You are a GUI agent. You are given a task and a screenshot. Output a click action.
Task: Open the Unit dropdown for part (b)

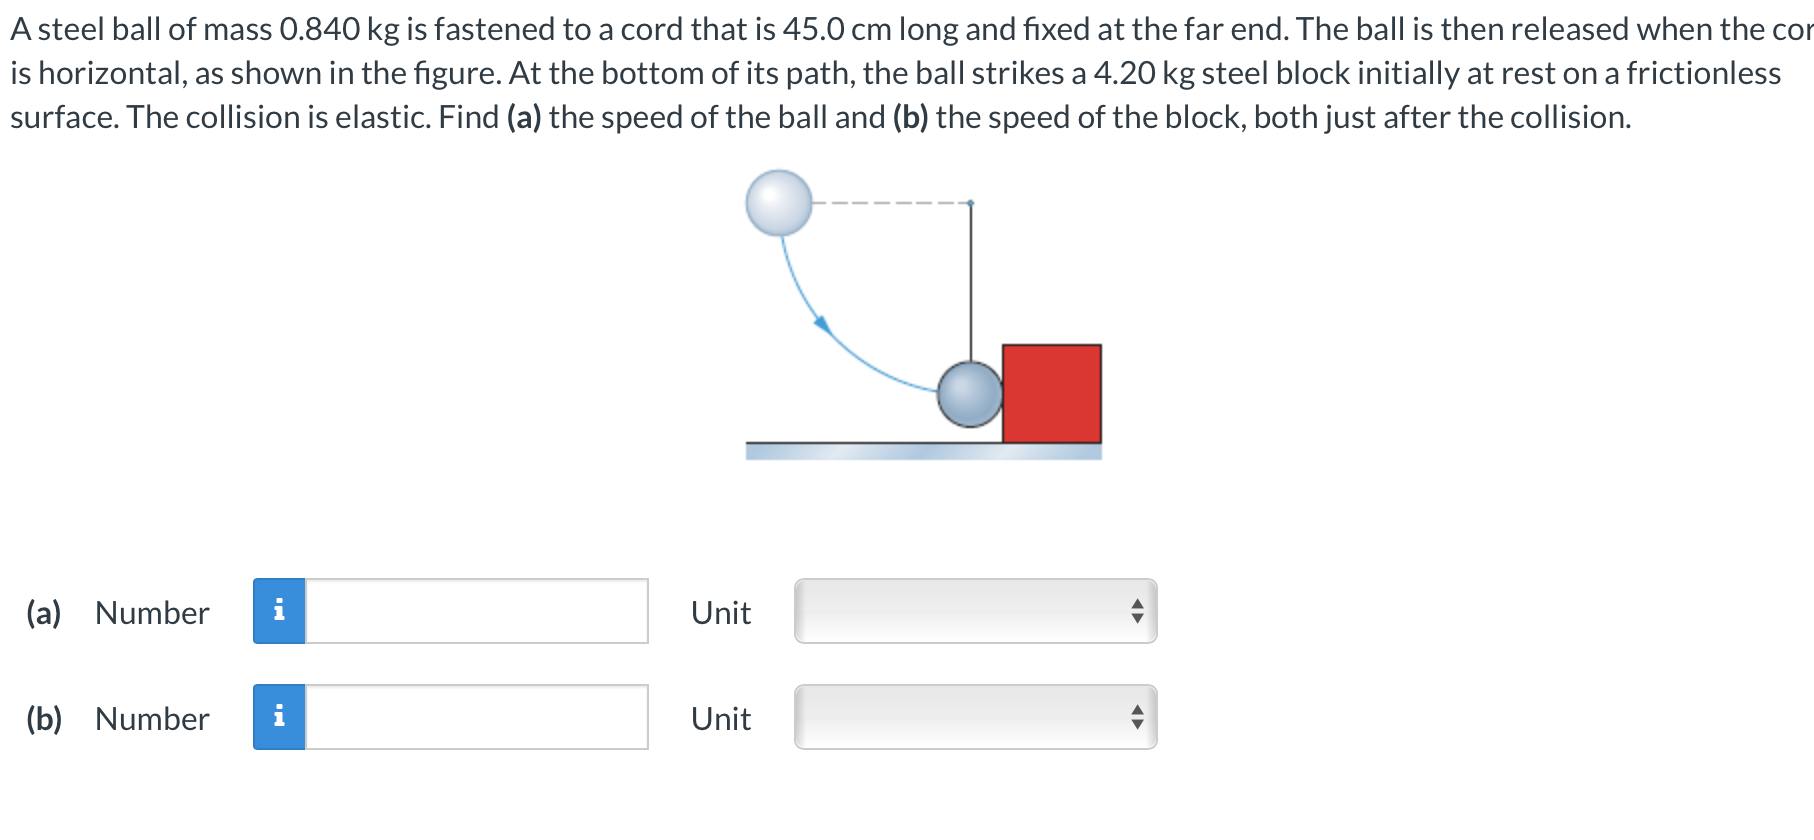[975, 718]
